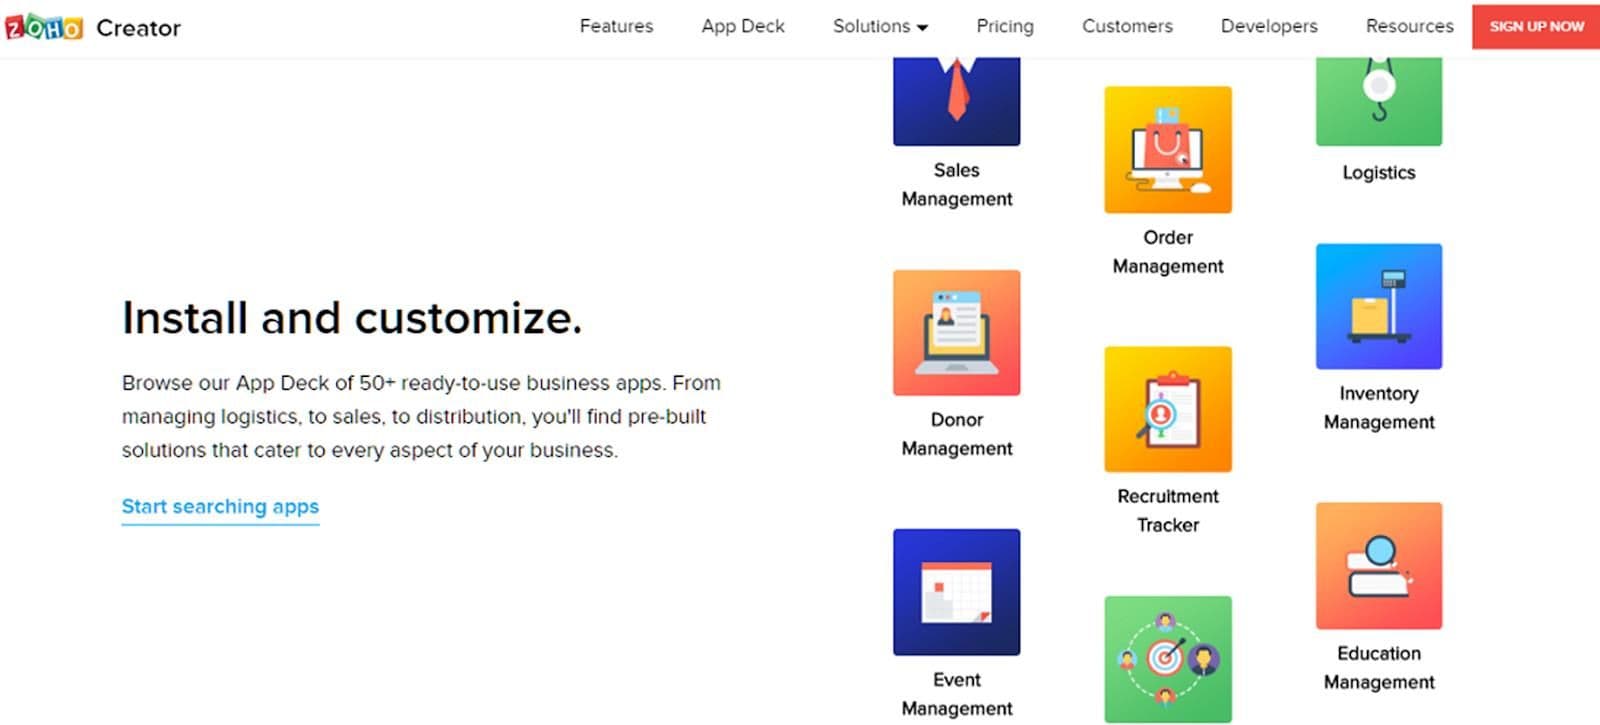View the Customers page
The image size is (1600, 725).
coord(1127,26)
